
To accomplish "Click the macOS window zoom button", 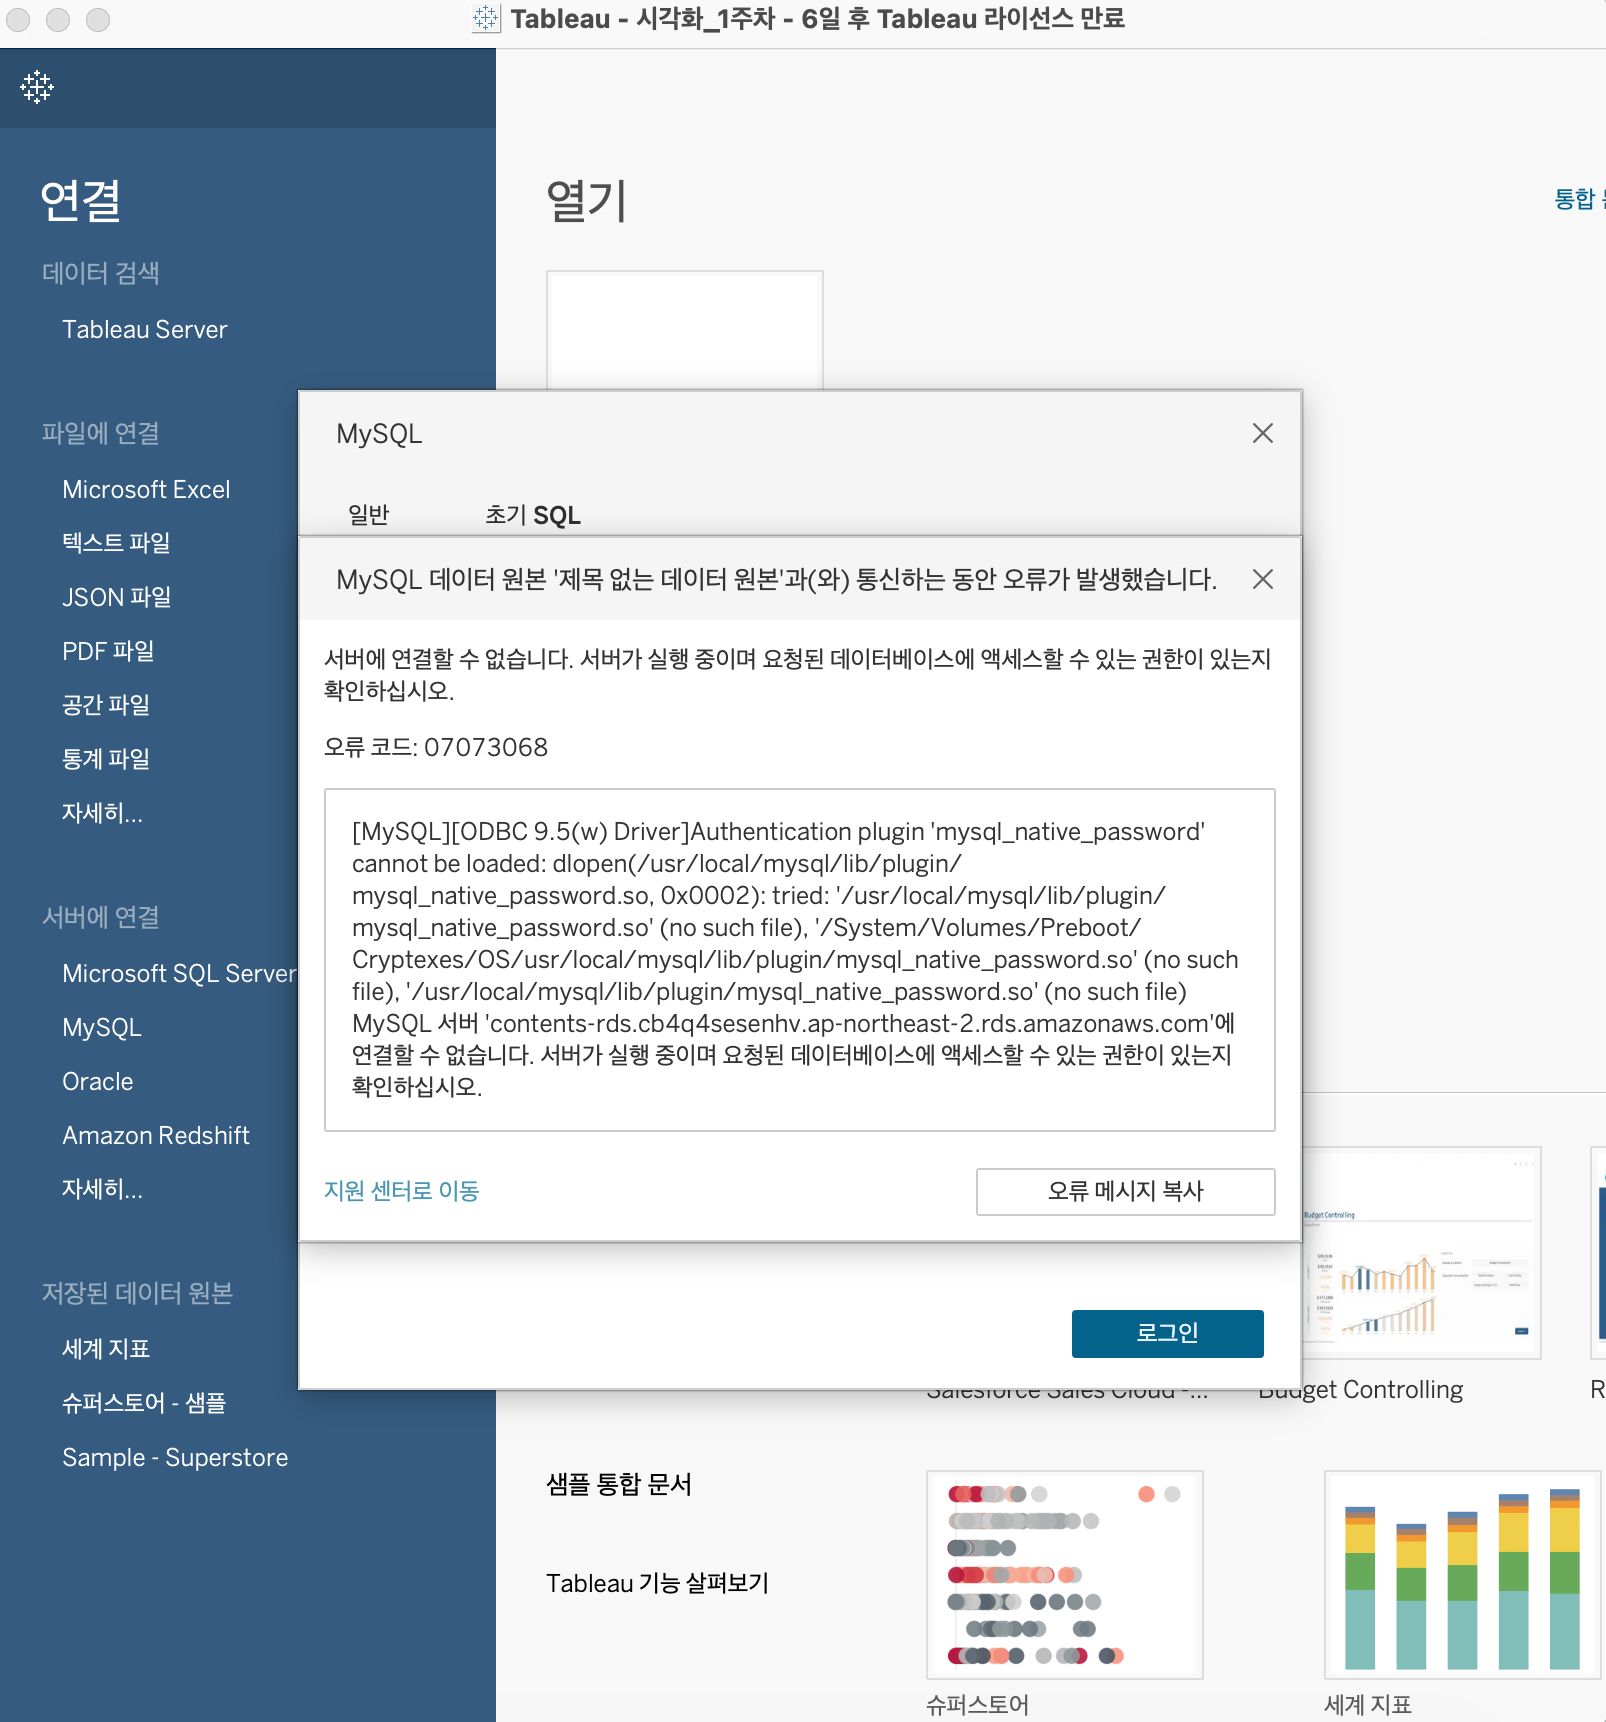I will [x=98, y=19].
